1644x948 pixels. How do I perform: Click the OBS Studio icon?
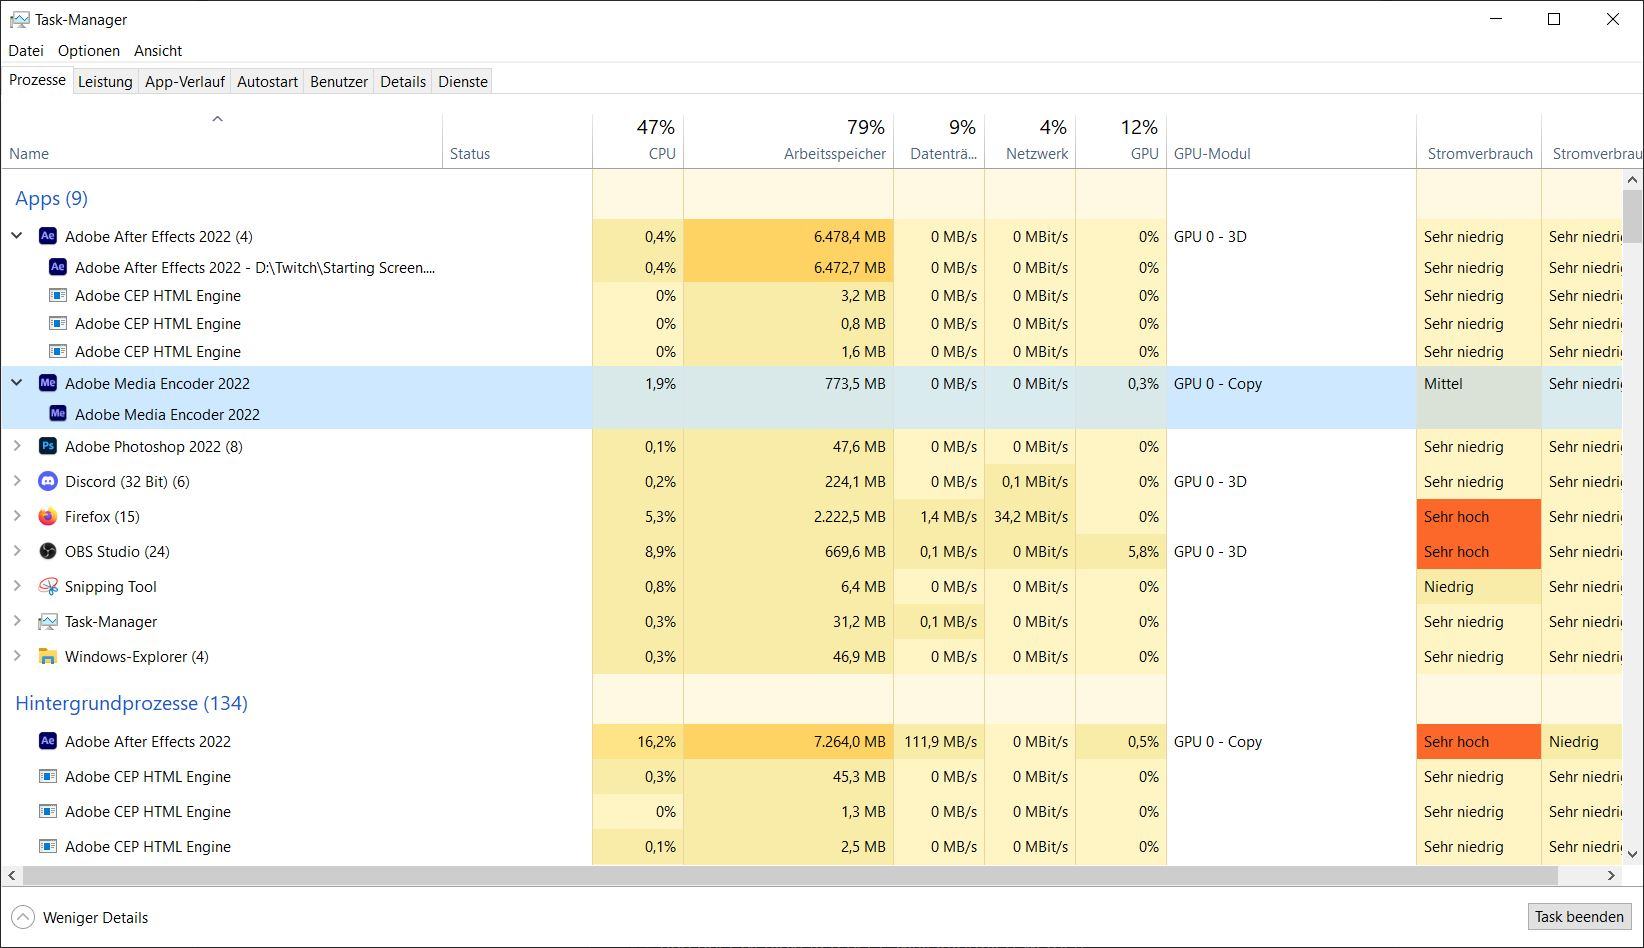[x=47, y=551]
